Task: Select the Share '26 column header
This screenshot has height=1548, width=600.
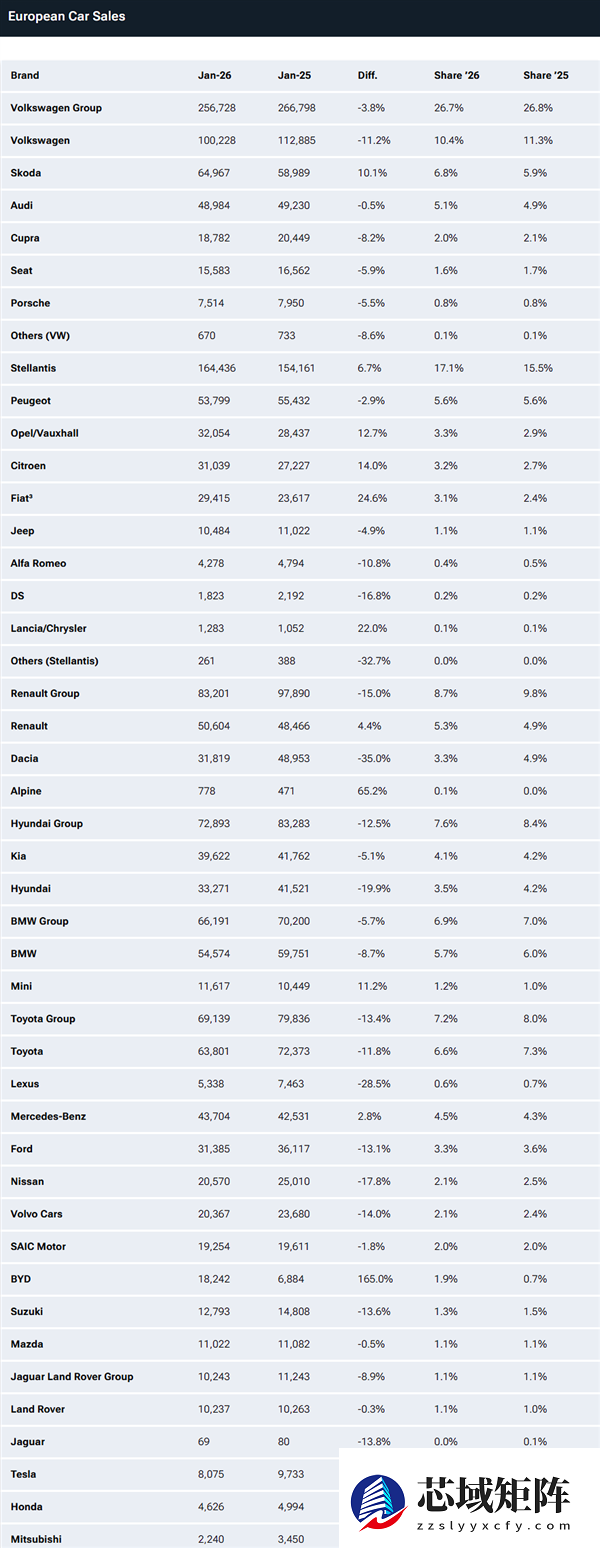Action: (x=456, y=75)
